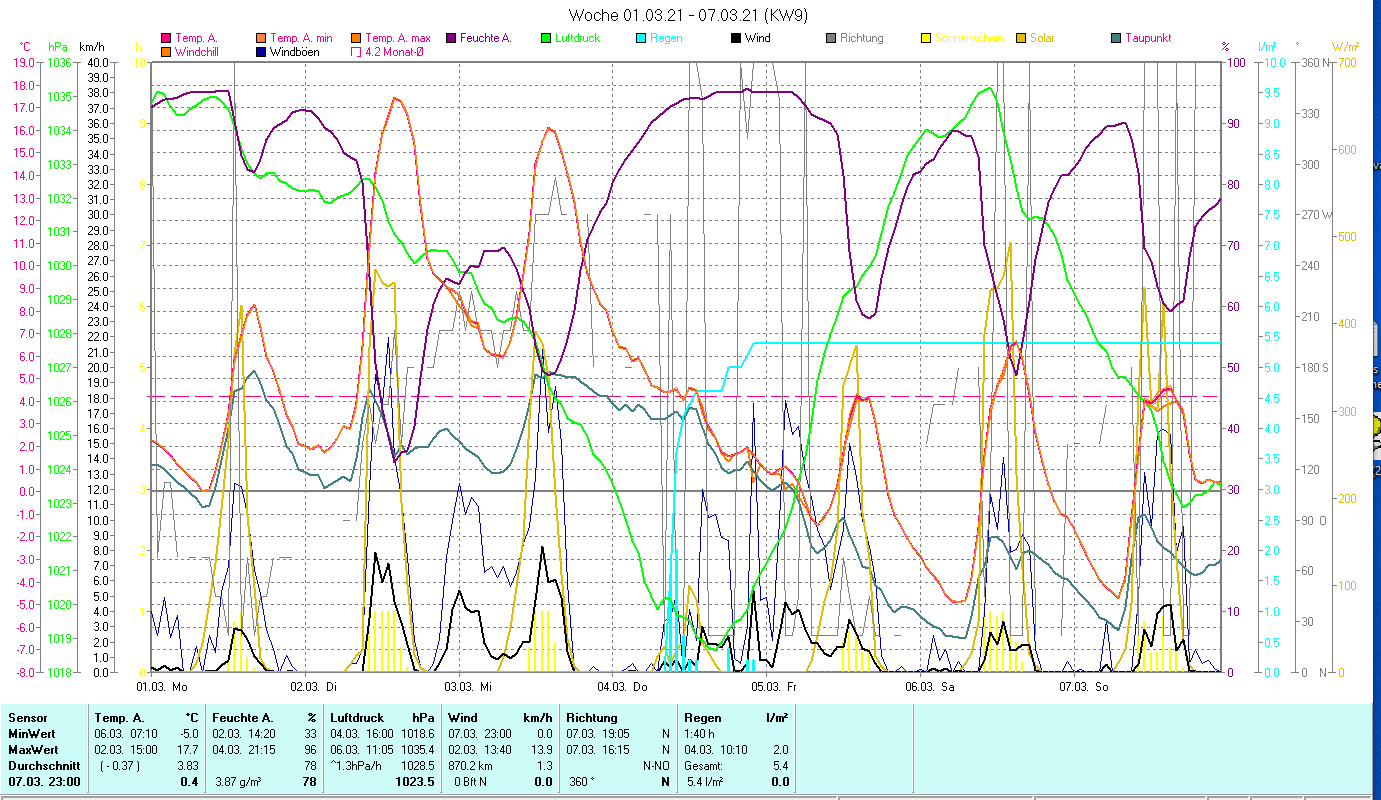Click the minimum temperature value -5.0
This screenshot has width=1381, height=800.
(x=189, y=734)
